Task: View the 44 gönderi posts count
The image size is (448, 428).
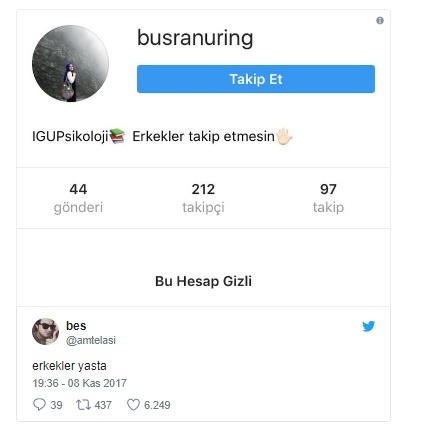Action: 78,198
